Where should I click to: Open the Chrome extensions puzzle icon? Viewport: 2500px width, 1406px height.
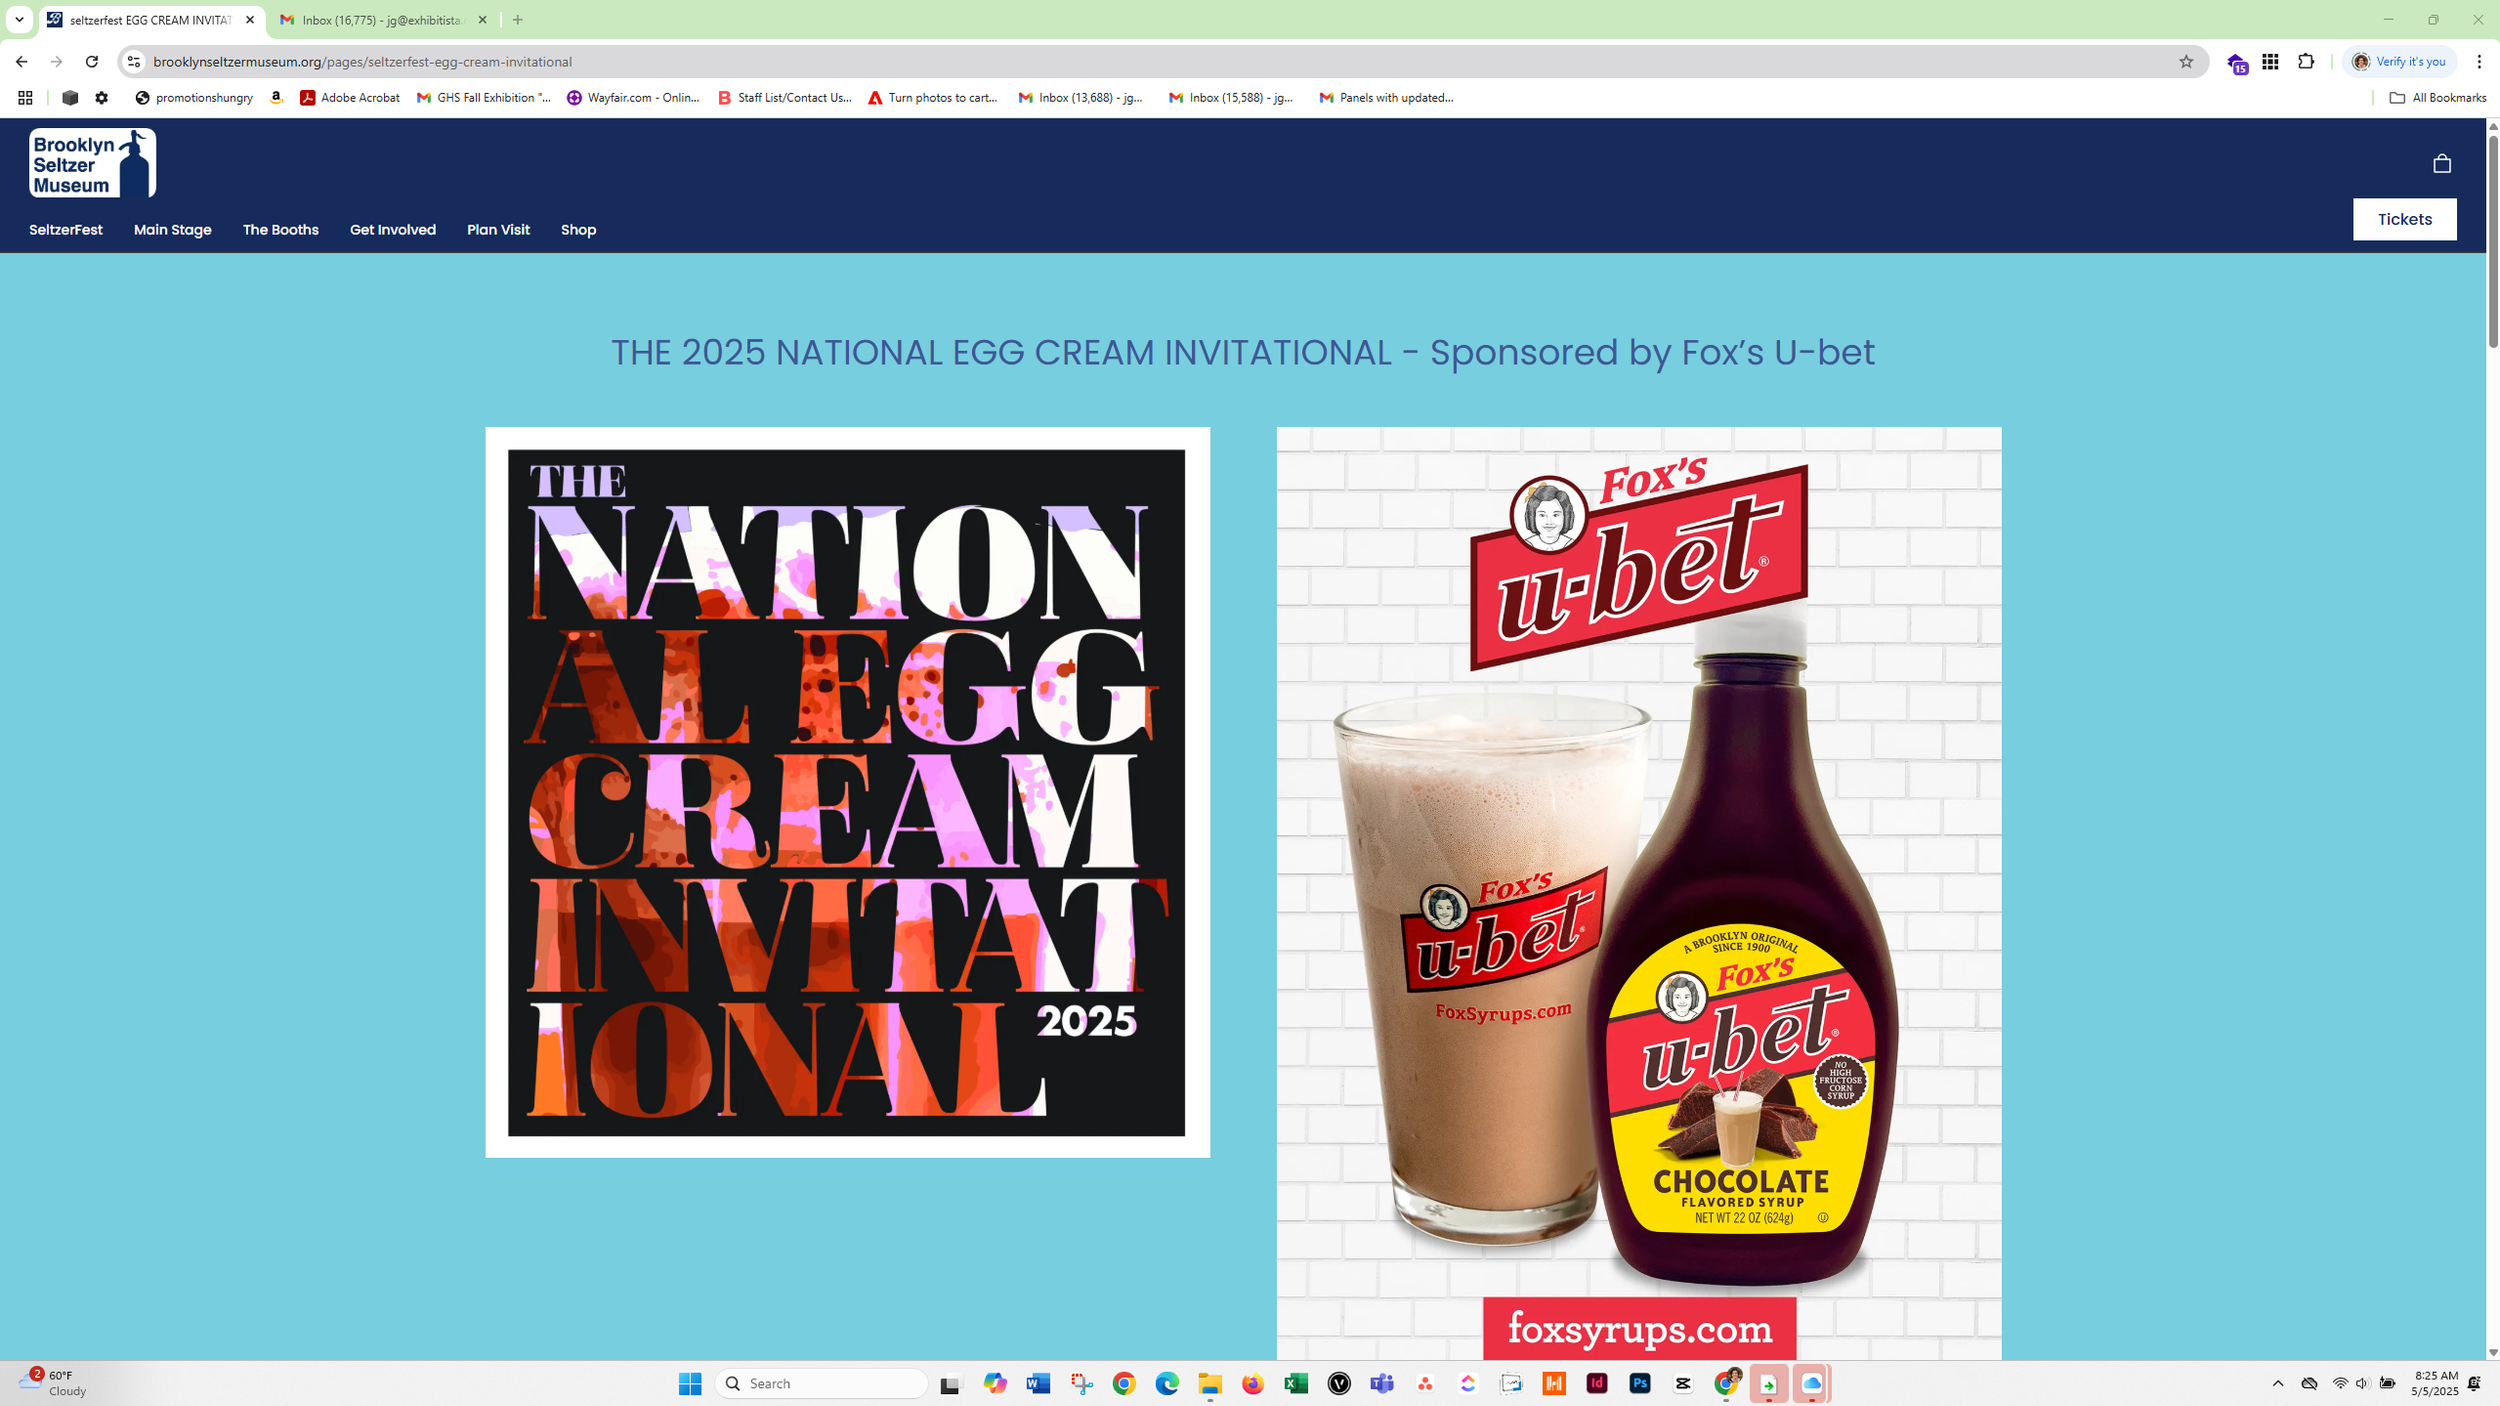click(2306, 62)
